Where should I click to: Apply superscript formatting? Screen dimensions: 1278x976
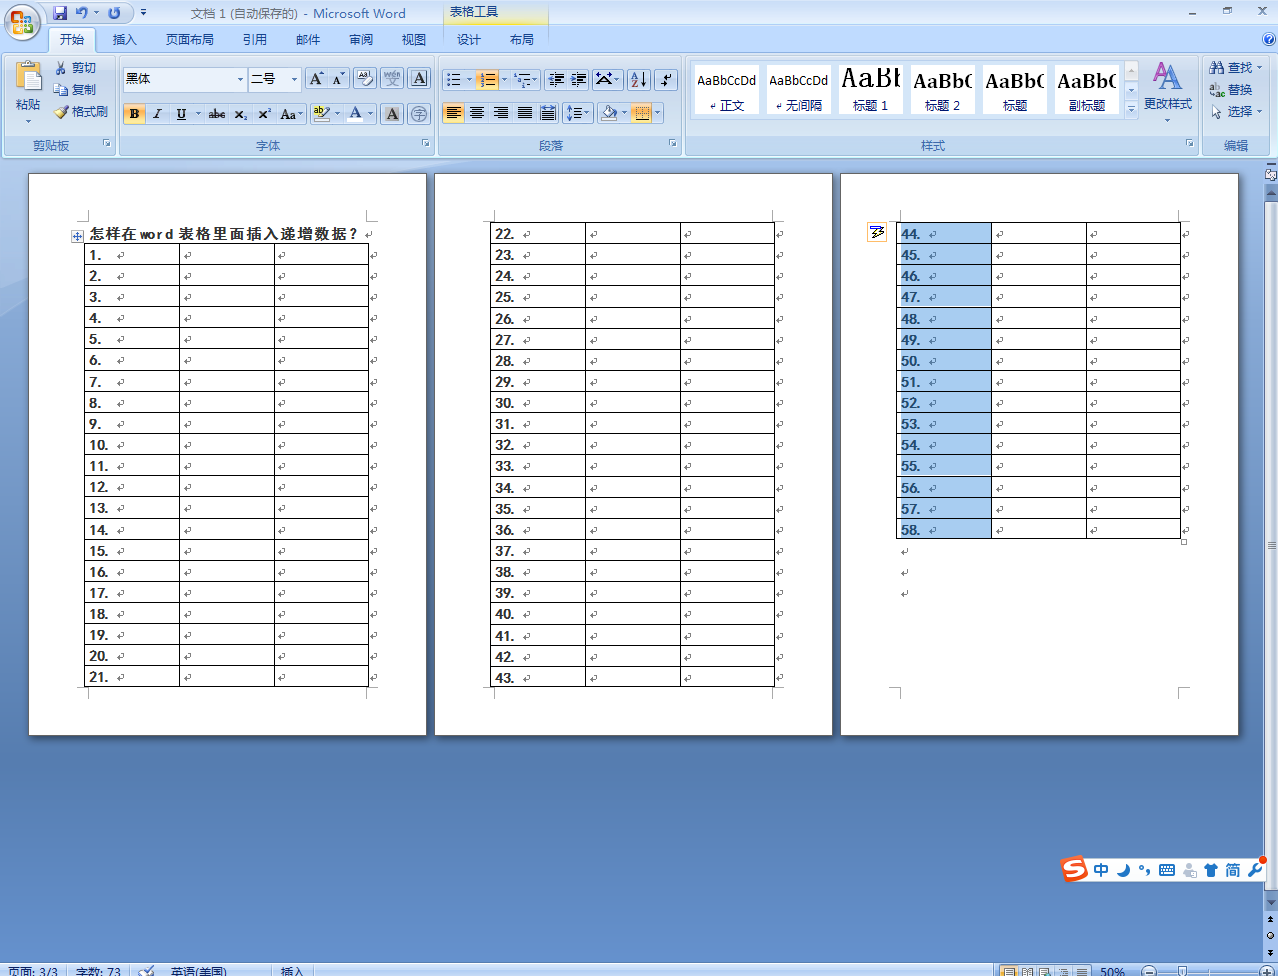click(x=264, y=114)
